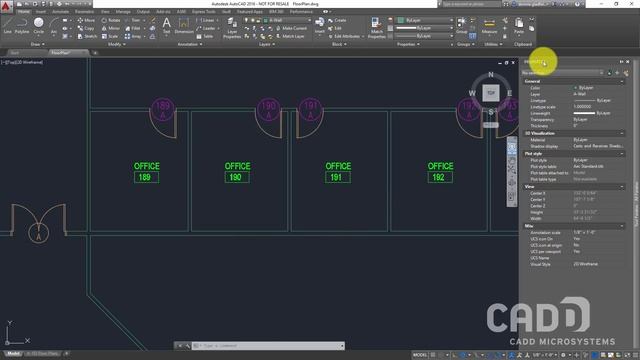
Task: Click Match Layer button
Action: click(290, 36)
